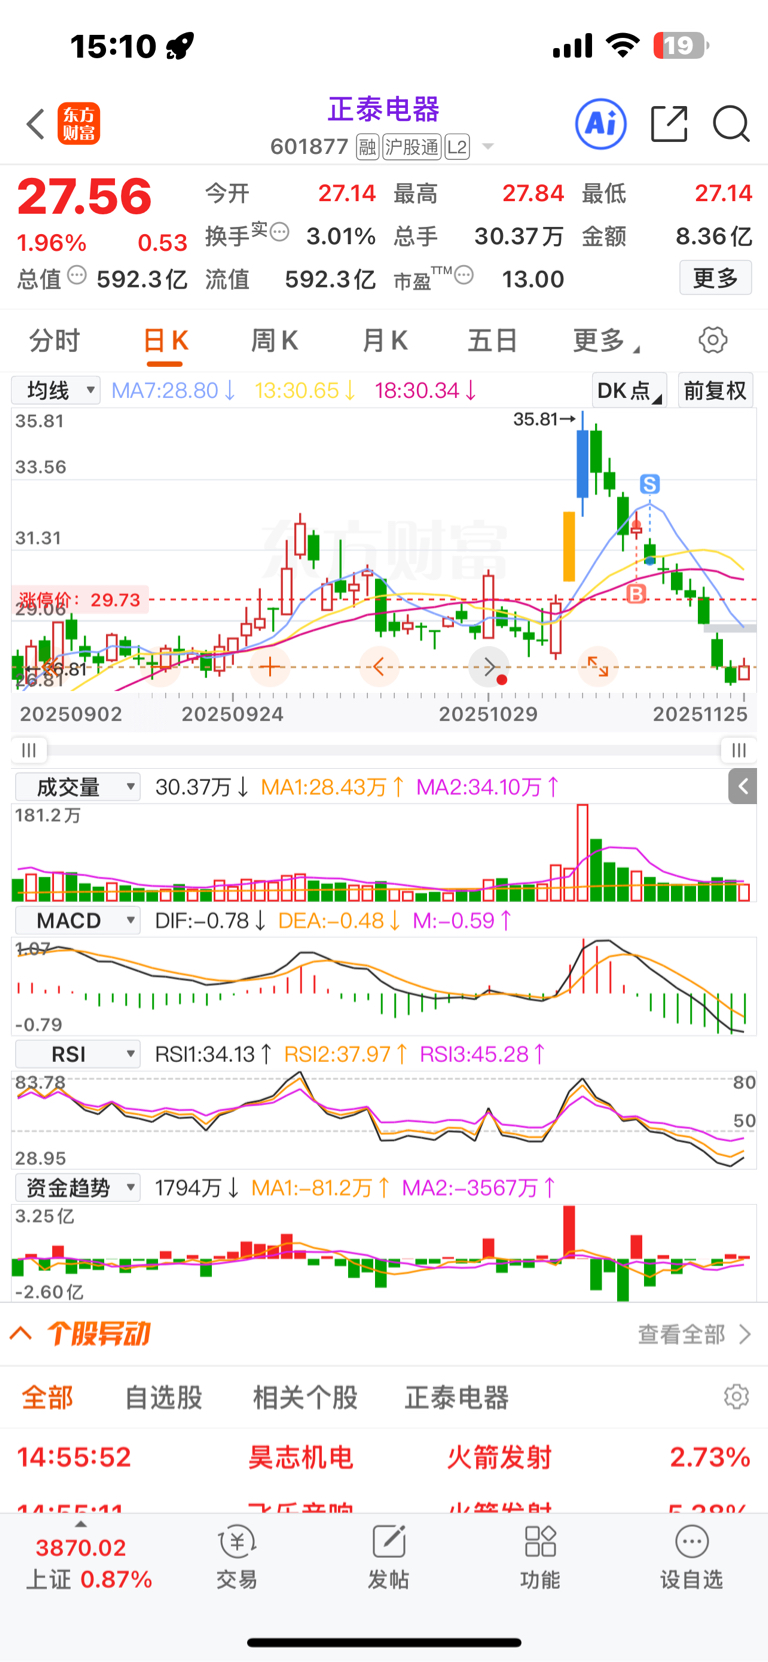Open 更多 period dropdown tab

tap(606, 341)
